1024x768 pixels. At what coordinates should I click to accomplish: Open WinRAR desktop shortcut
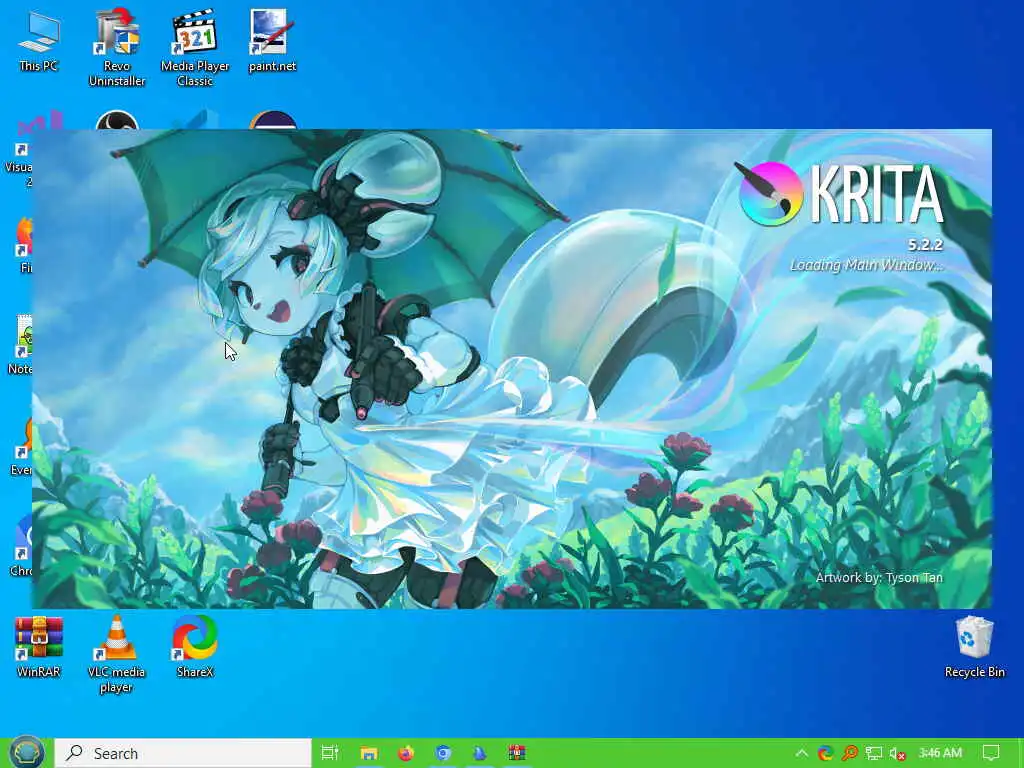[39, 647]
